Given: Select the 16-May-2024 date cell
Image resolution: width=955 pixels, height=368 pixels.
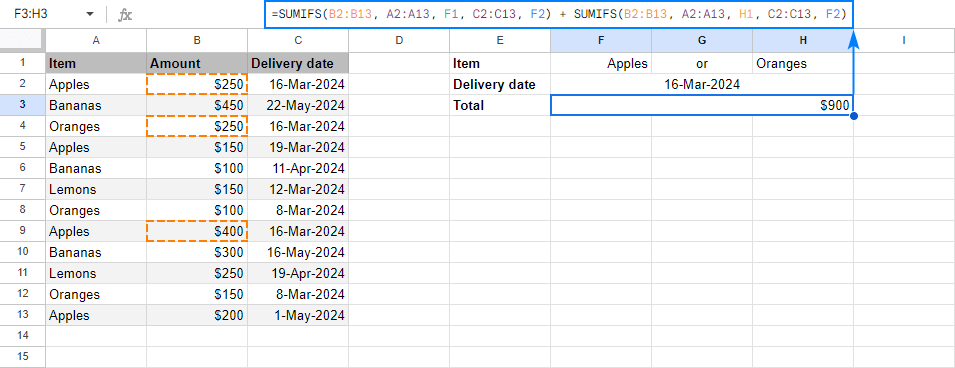Looking at the screenshot, I should click(x=298, y=252).
